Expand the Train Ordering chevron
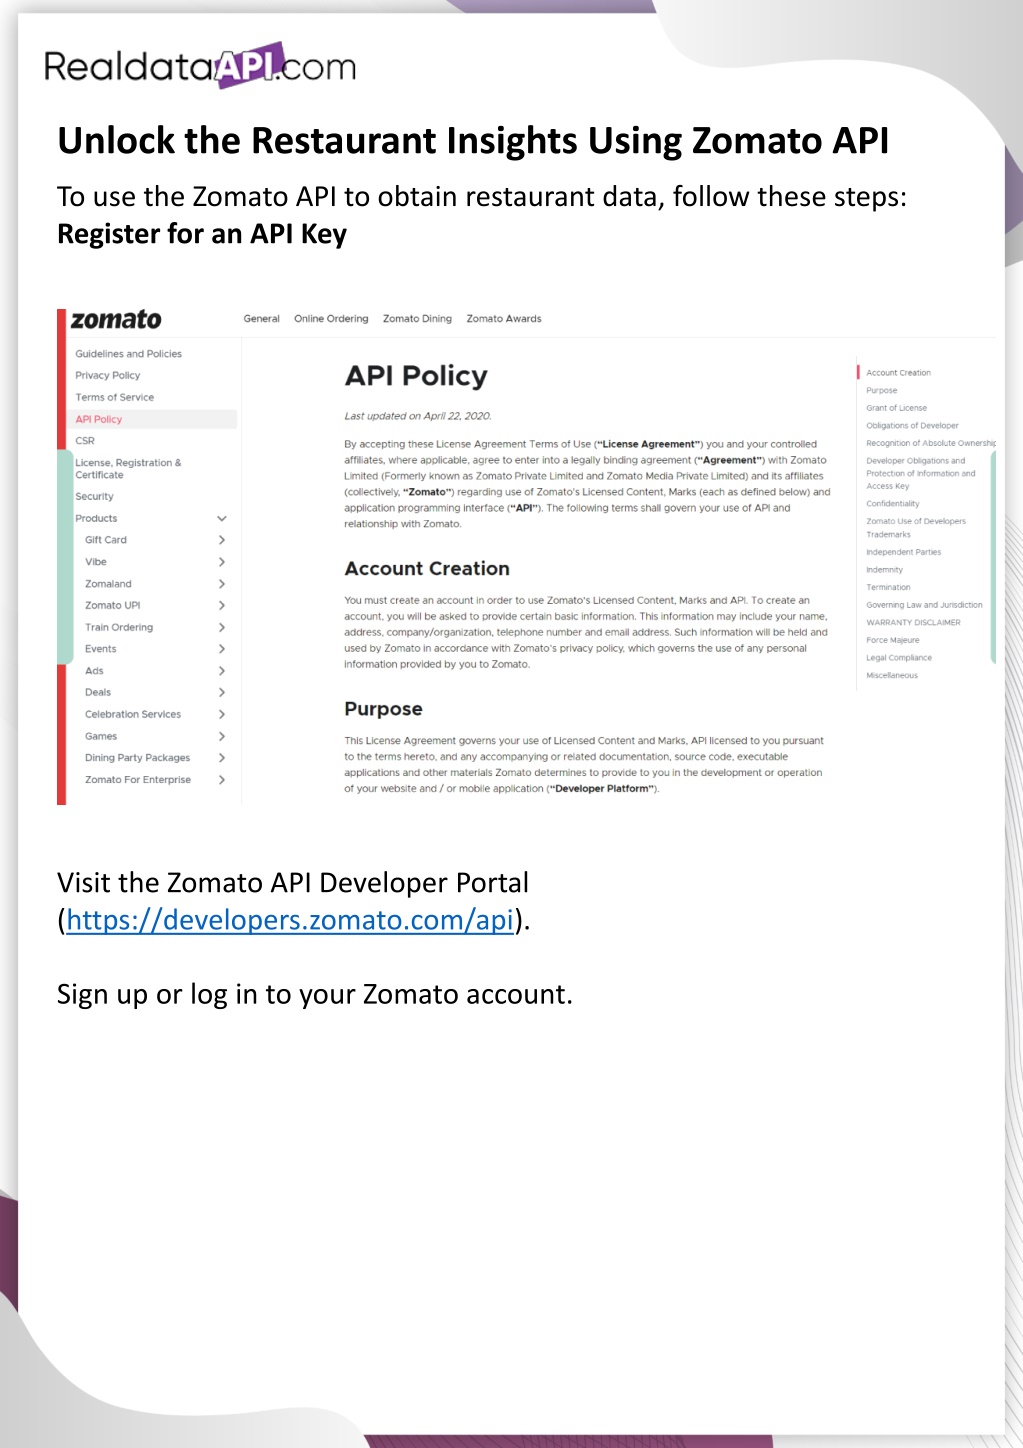Viewport: 1023px width, 1448px height. click(x=222, y=628)
